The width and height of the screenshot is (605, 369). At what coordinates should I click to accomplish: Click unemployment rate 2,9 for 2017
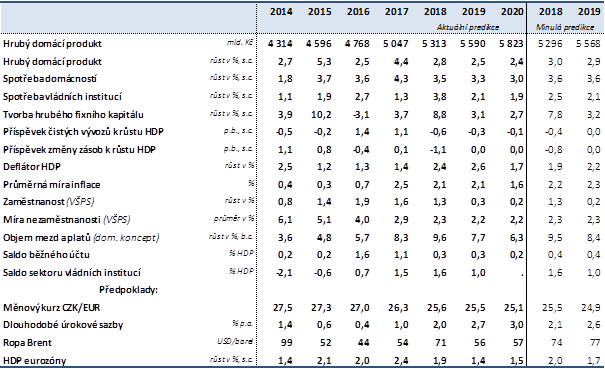(x=401, y=220)
